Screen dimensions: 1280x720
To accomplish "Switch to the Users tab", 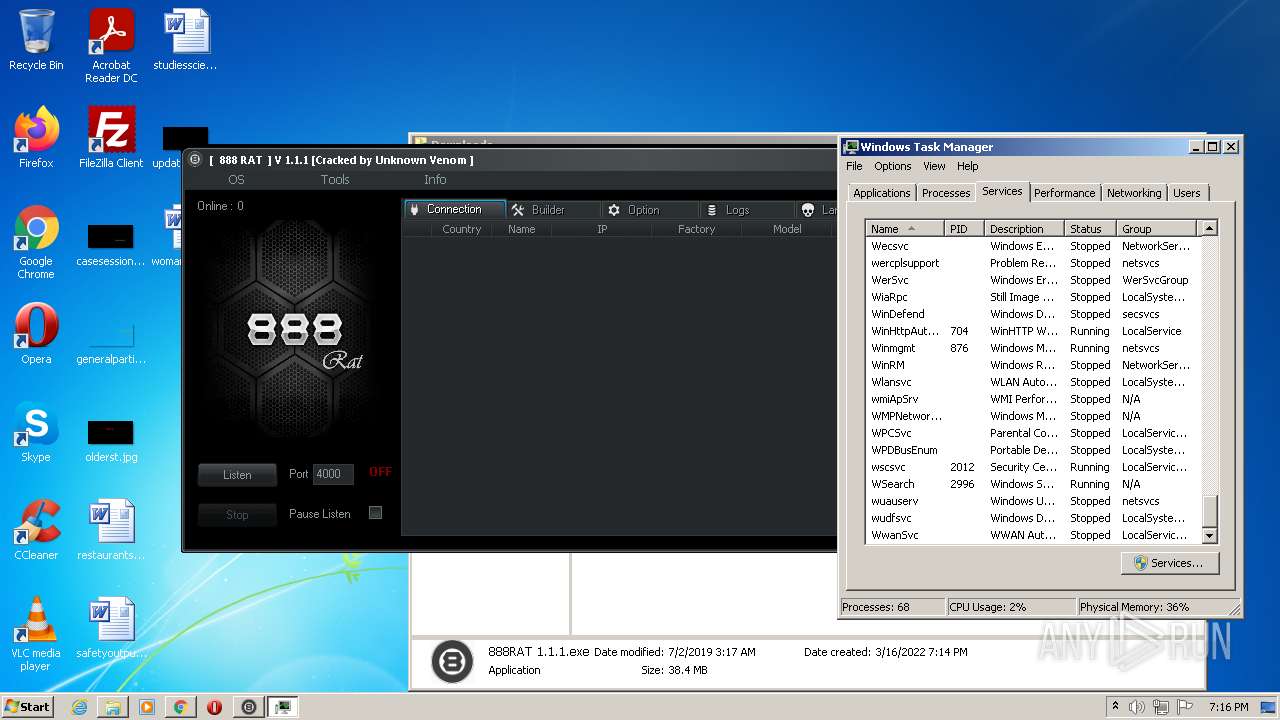I will tap(1187, 193).
